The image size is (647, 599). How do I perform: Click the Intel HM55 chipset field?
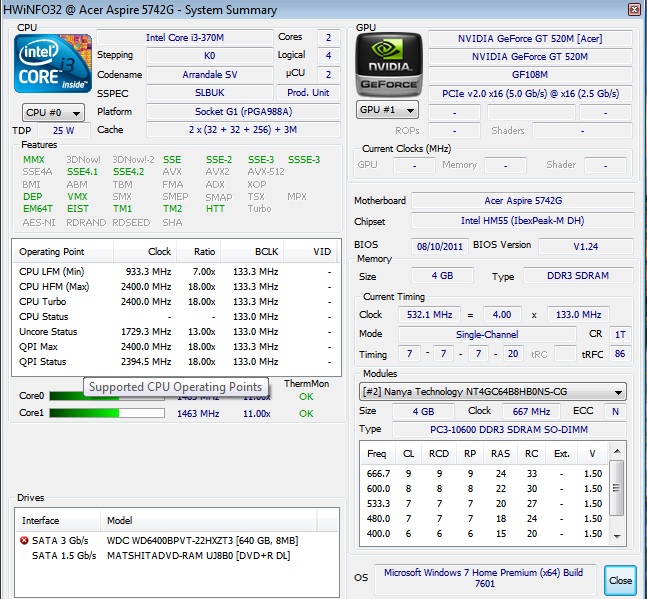[523, 221]
